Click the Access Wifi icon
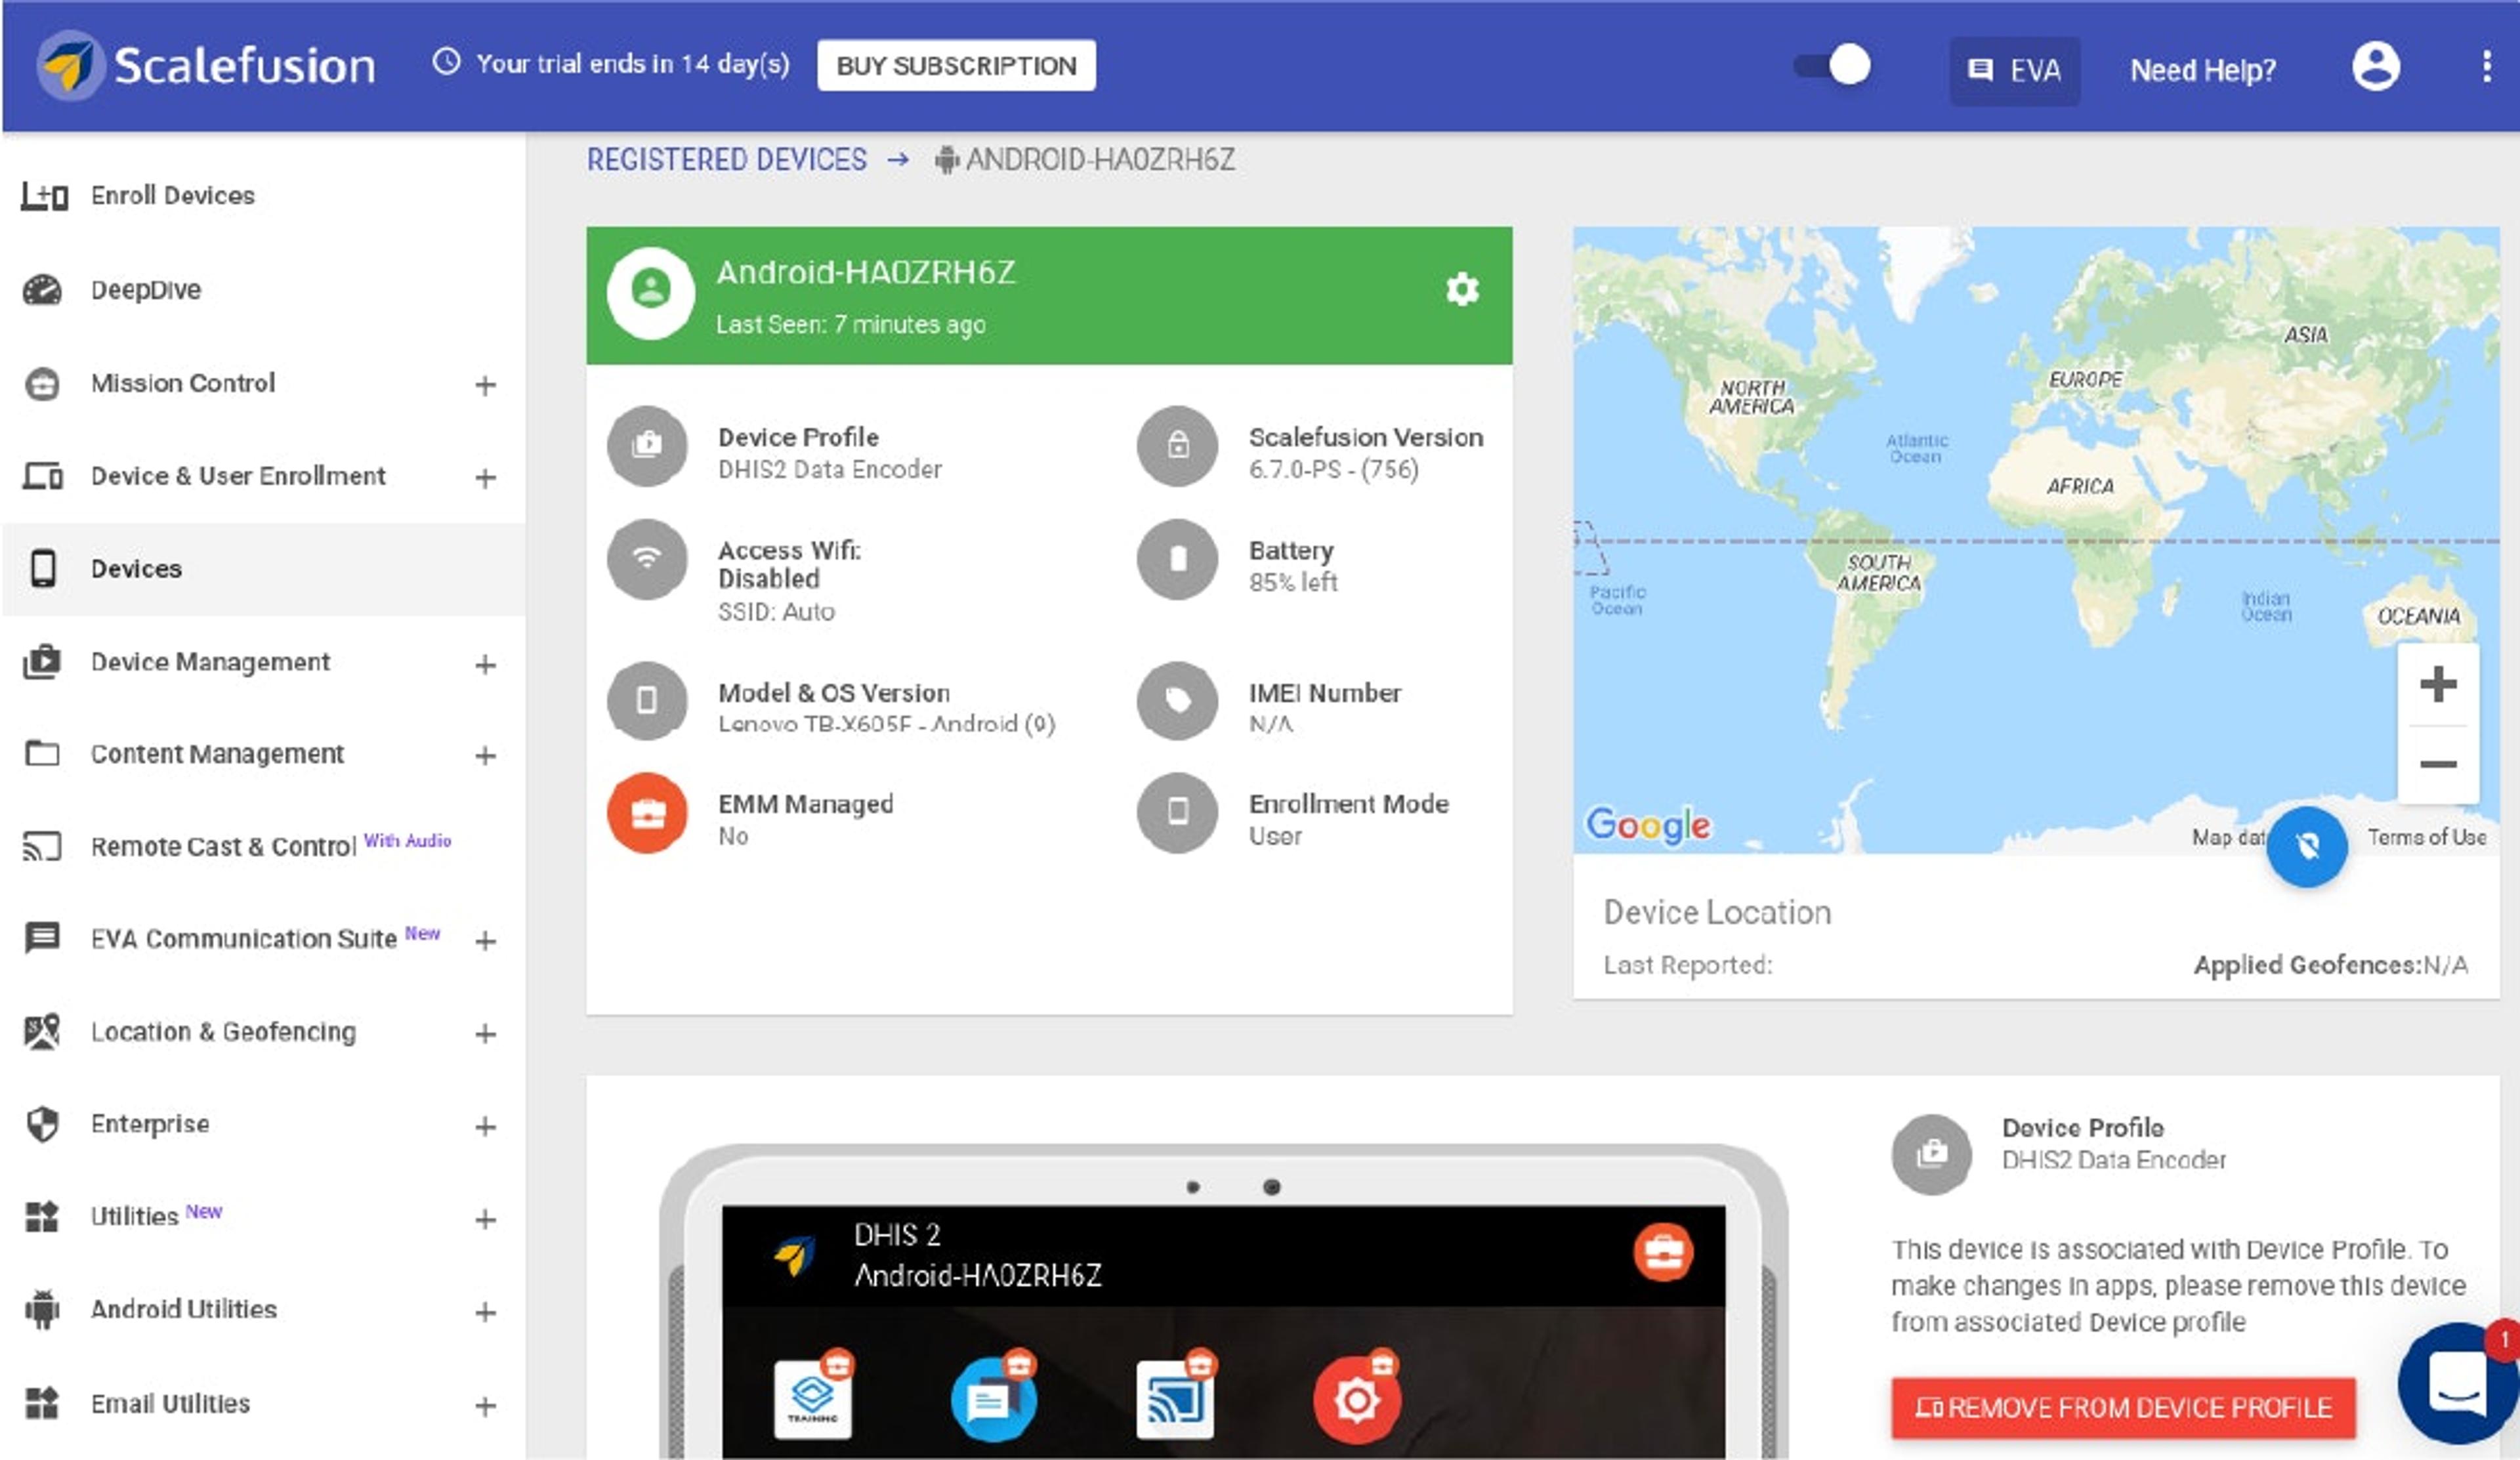2520x1460 pixels. (x=647, y=558)
